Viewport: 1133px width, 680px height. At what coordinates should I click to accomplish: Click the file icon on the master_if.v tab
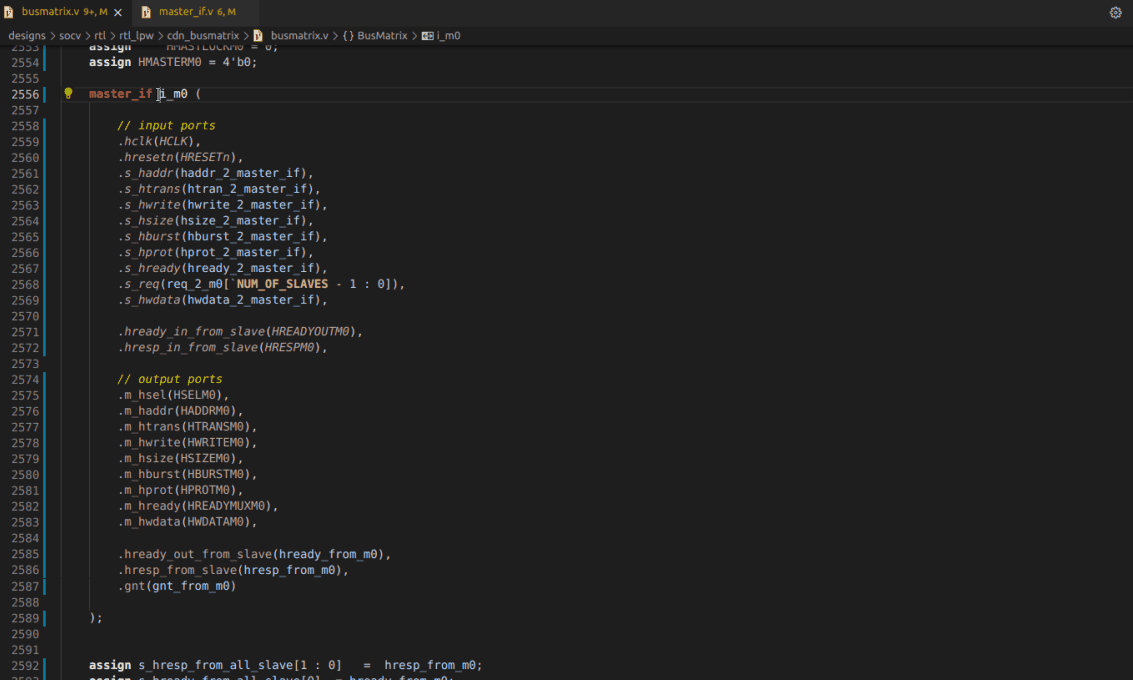pyautogui.click(x=146, y=13)
